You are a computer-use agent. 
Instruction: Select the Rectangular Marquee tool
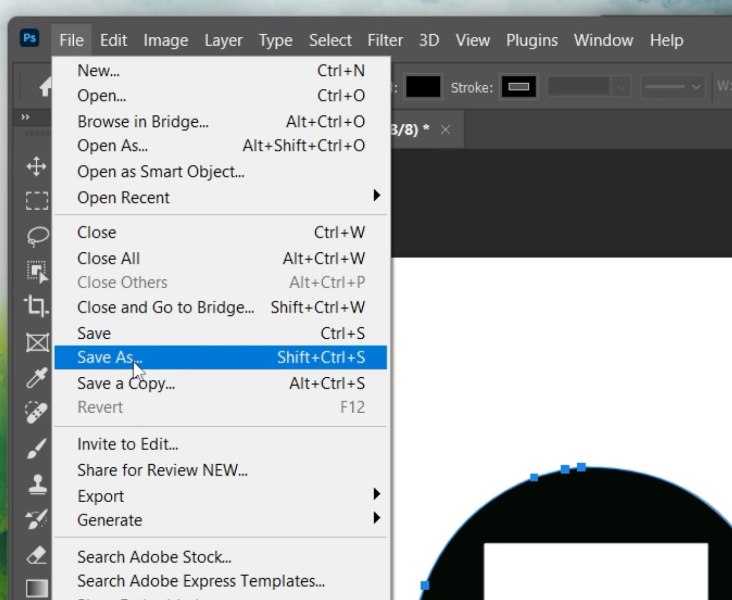(x=37, y=201)
